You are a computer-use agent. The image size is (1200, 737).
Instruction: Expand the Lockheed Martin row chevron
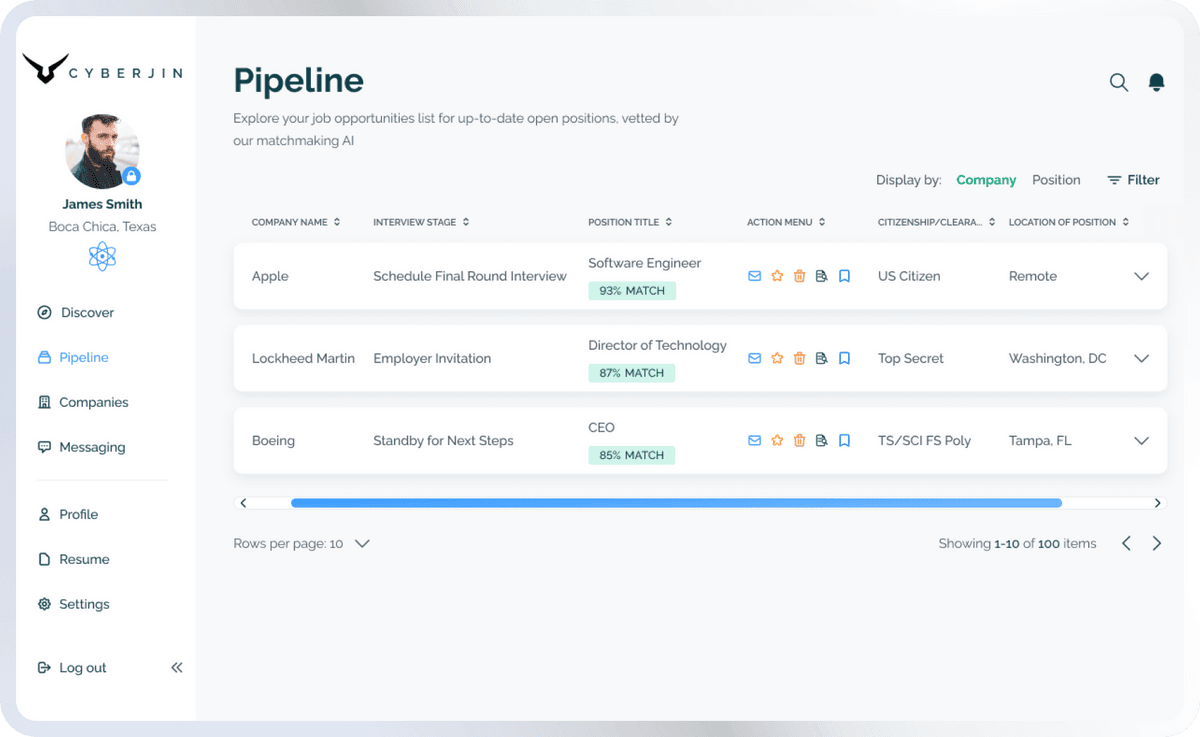pos(1141,358)
